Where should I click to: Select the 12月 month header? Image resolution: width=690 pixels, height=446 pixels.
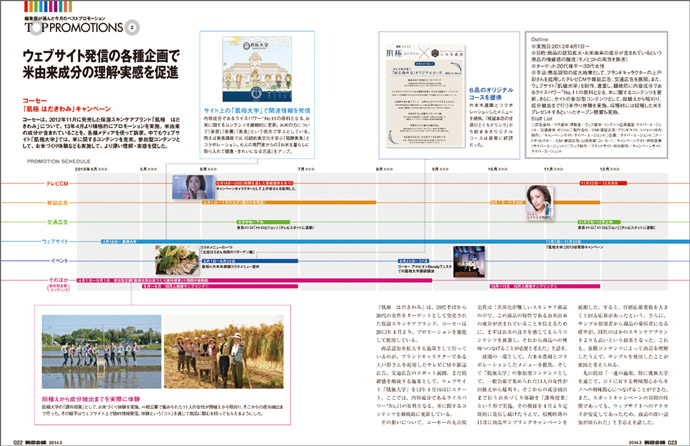pos(609,169)
